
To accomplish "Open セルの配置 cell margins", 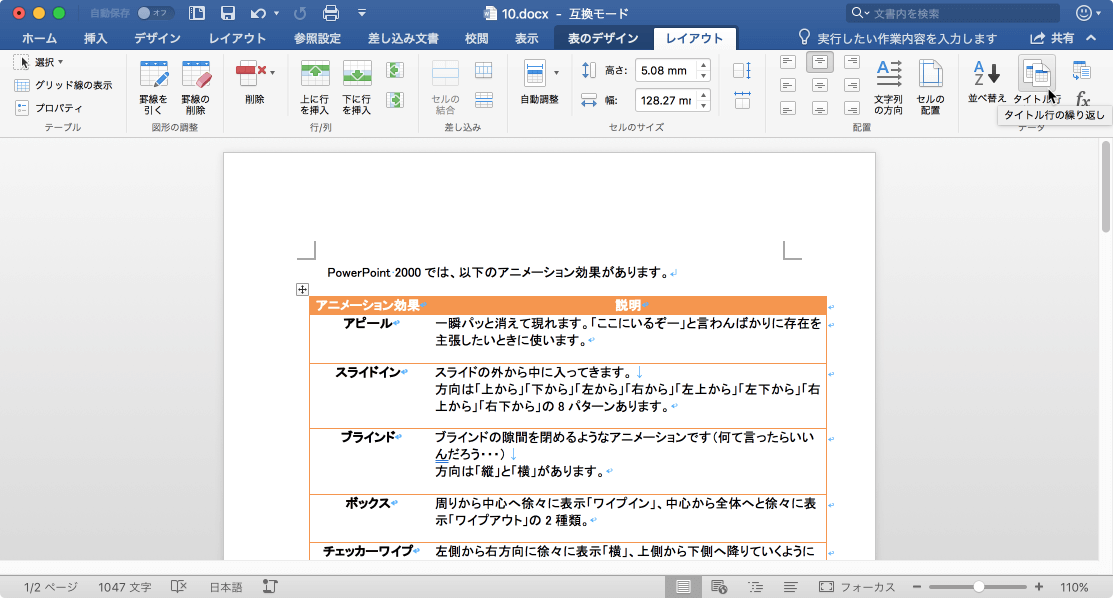I will (x=930, y=87).
